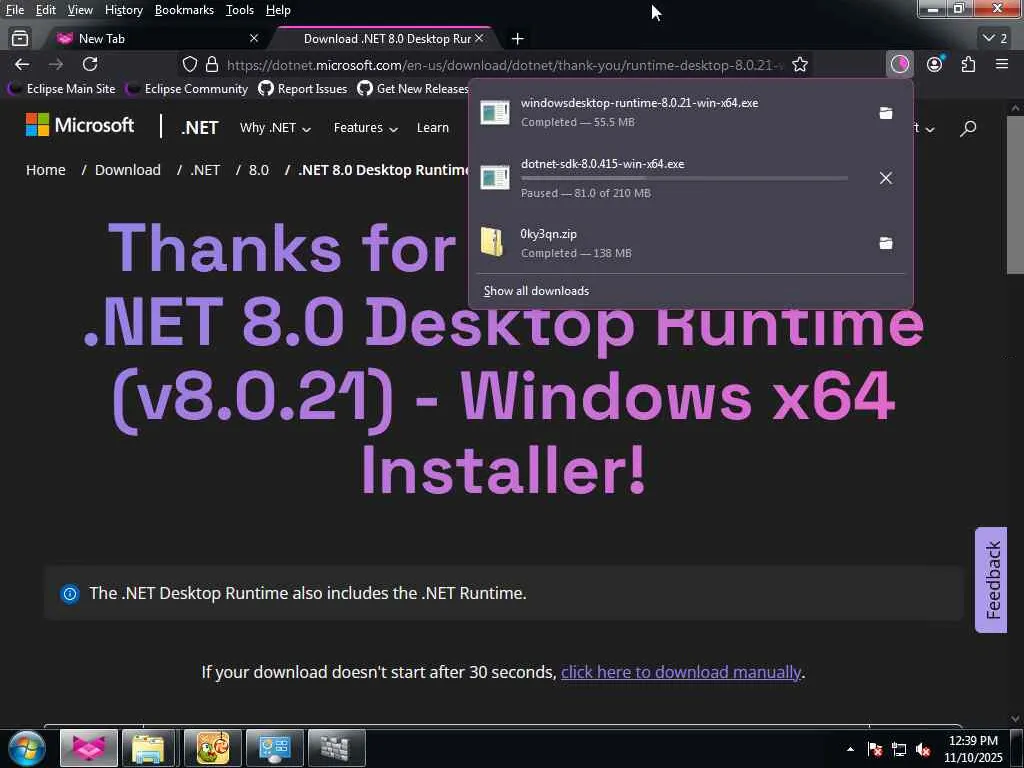
Task: Open the Eclipse Main Site bookmark
Action: pos(61,89)
